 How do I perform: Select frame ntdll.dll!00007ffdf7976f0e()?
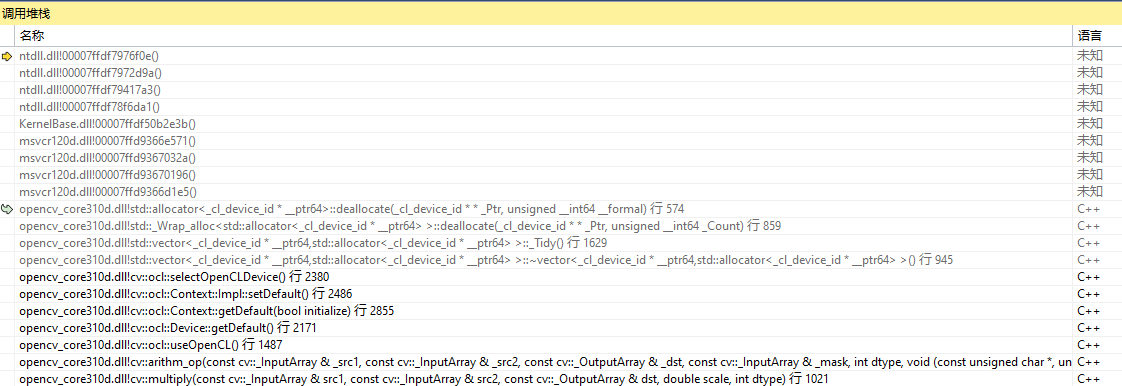coord(89,56)
